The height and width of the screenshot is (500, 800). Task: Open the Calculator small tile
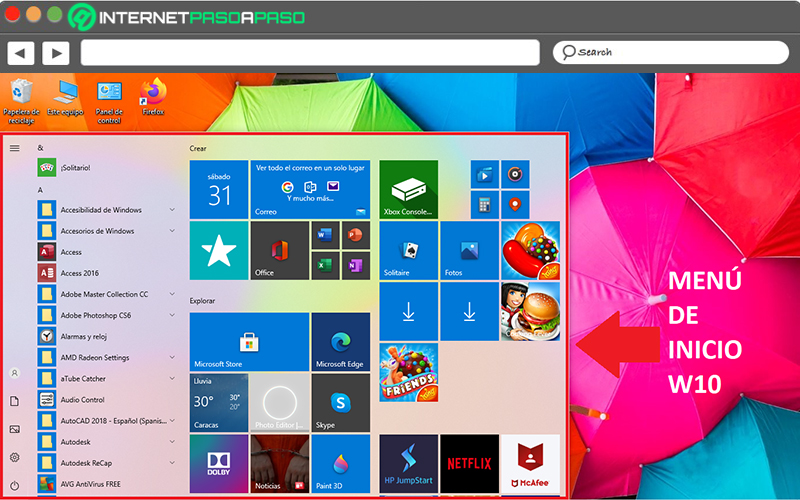pos(485,205)
